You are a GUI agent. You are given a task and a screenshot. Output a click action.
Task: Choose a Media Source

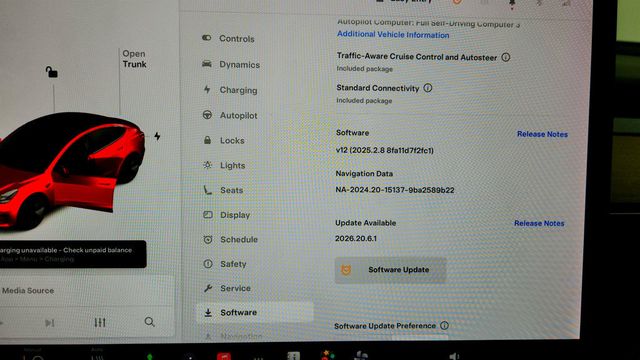[x=28, y=291]
